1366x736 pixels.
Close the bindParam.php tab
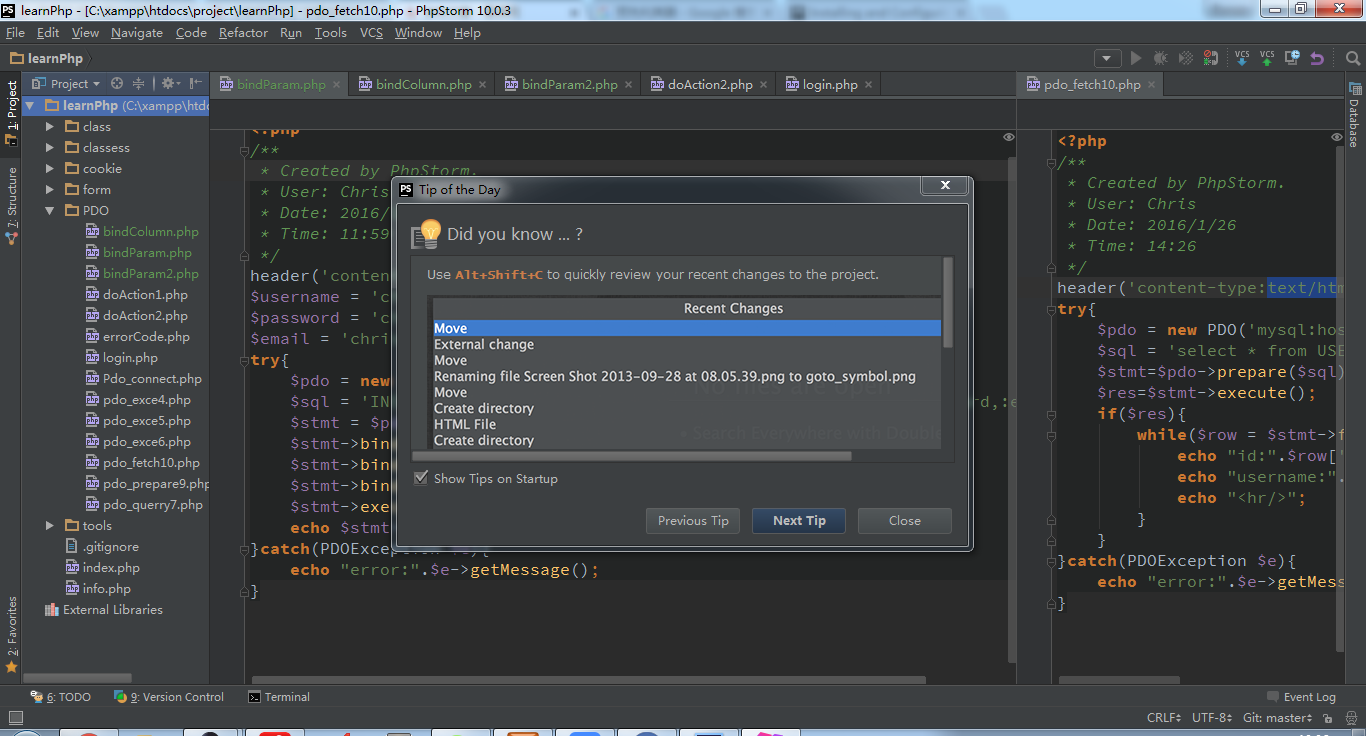[335, 85]
